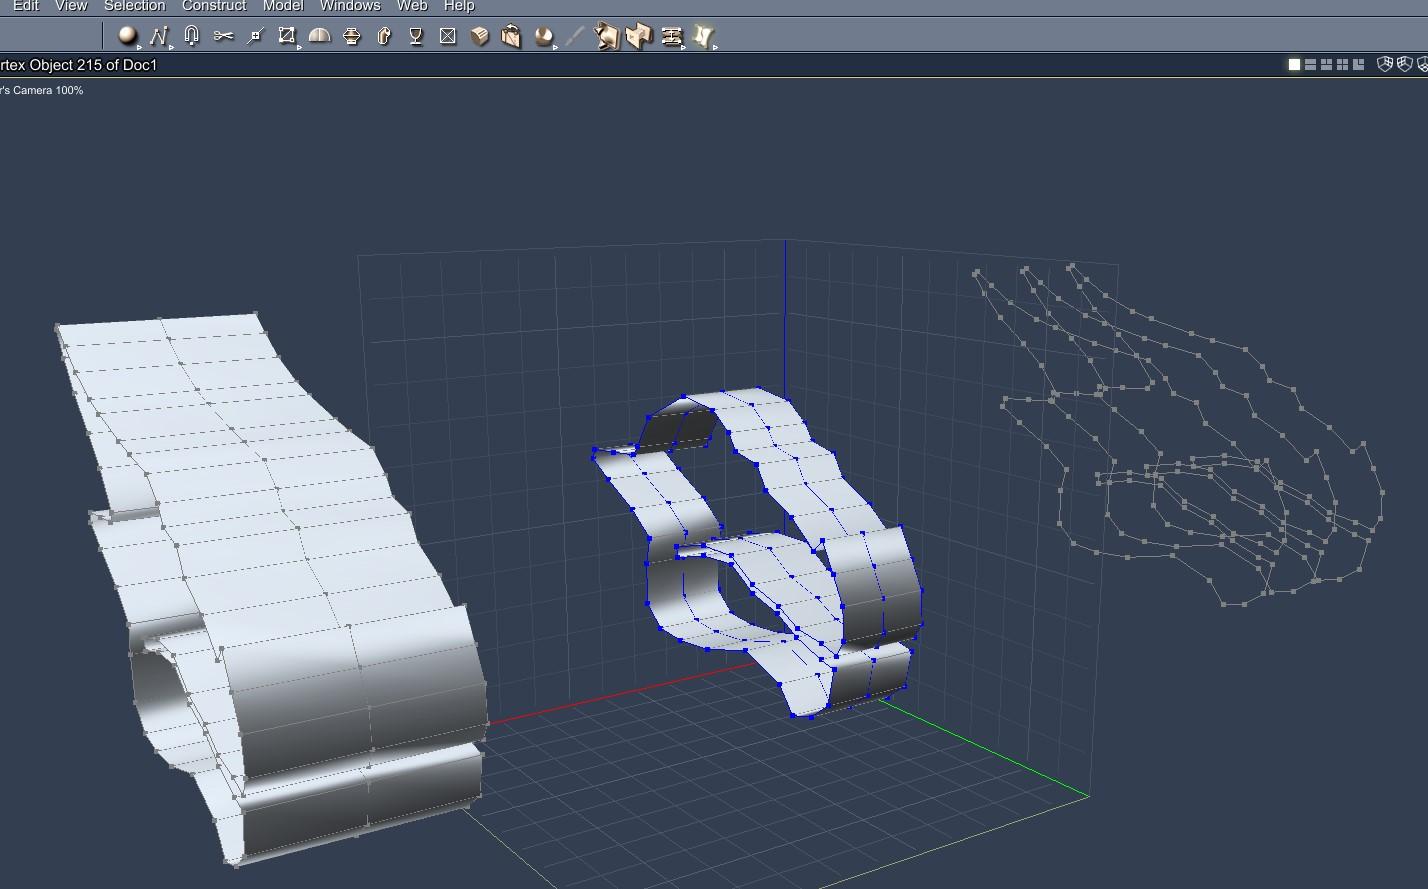Select the spinning-top shaped tool icon
Screen dimensions: 1428x889
click(x=351, y=36)
